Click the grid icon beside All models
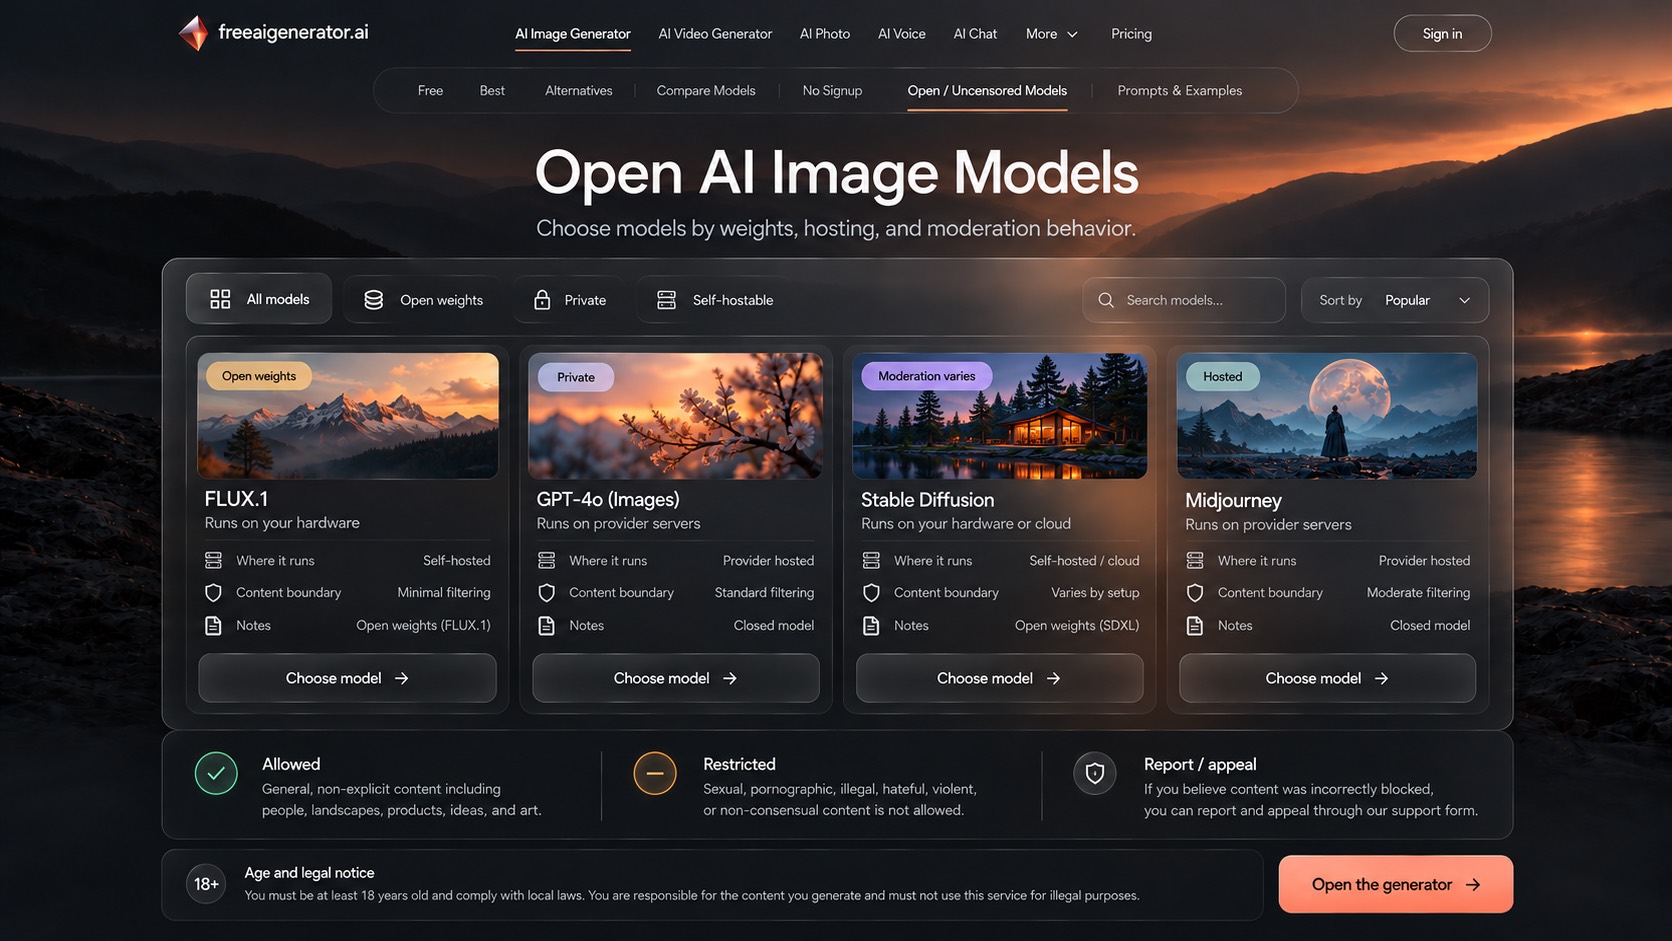This screenshot has height=941, width=1672. click(220, 299)
